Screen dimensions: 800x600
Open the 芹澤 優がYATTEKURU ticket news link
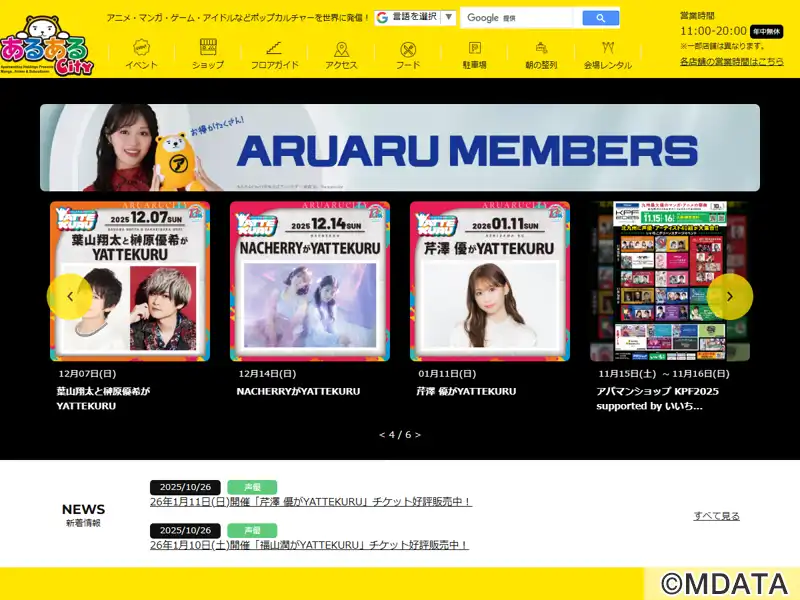pos(310,502)
